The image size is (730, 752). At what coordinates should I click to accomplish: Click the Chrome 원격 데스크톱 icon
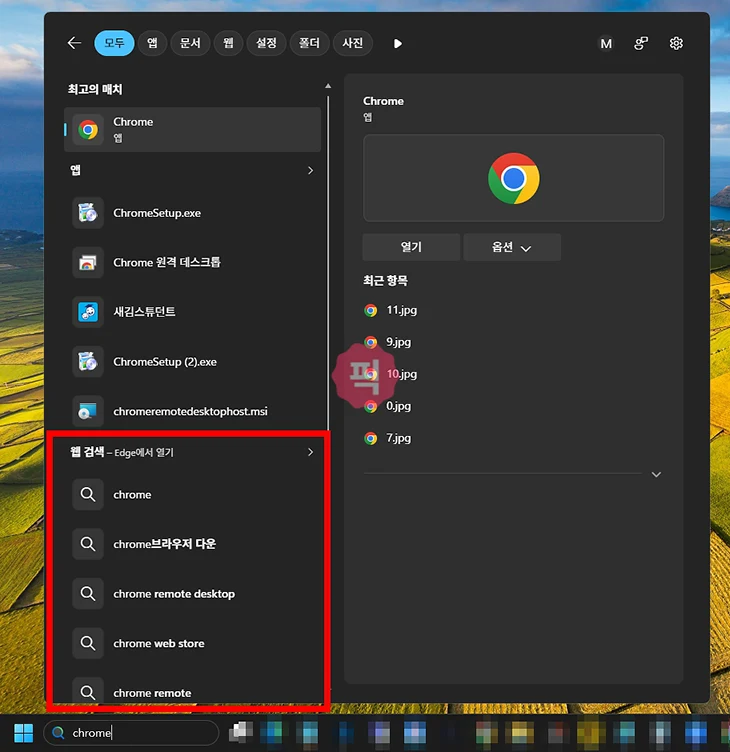point(88,262)
